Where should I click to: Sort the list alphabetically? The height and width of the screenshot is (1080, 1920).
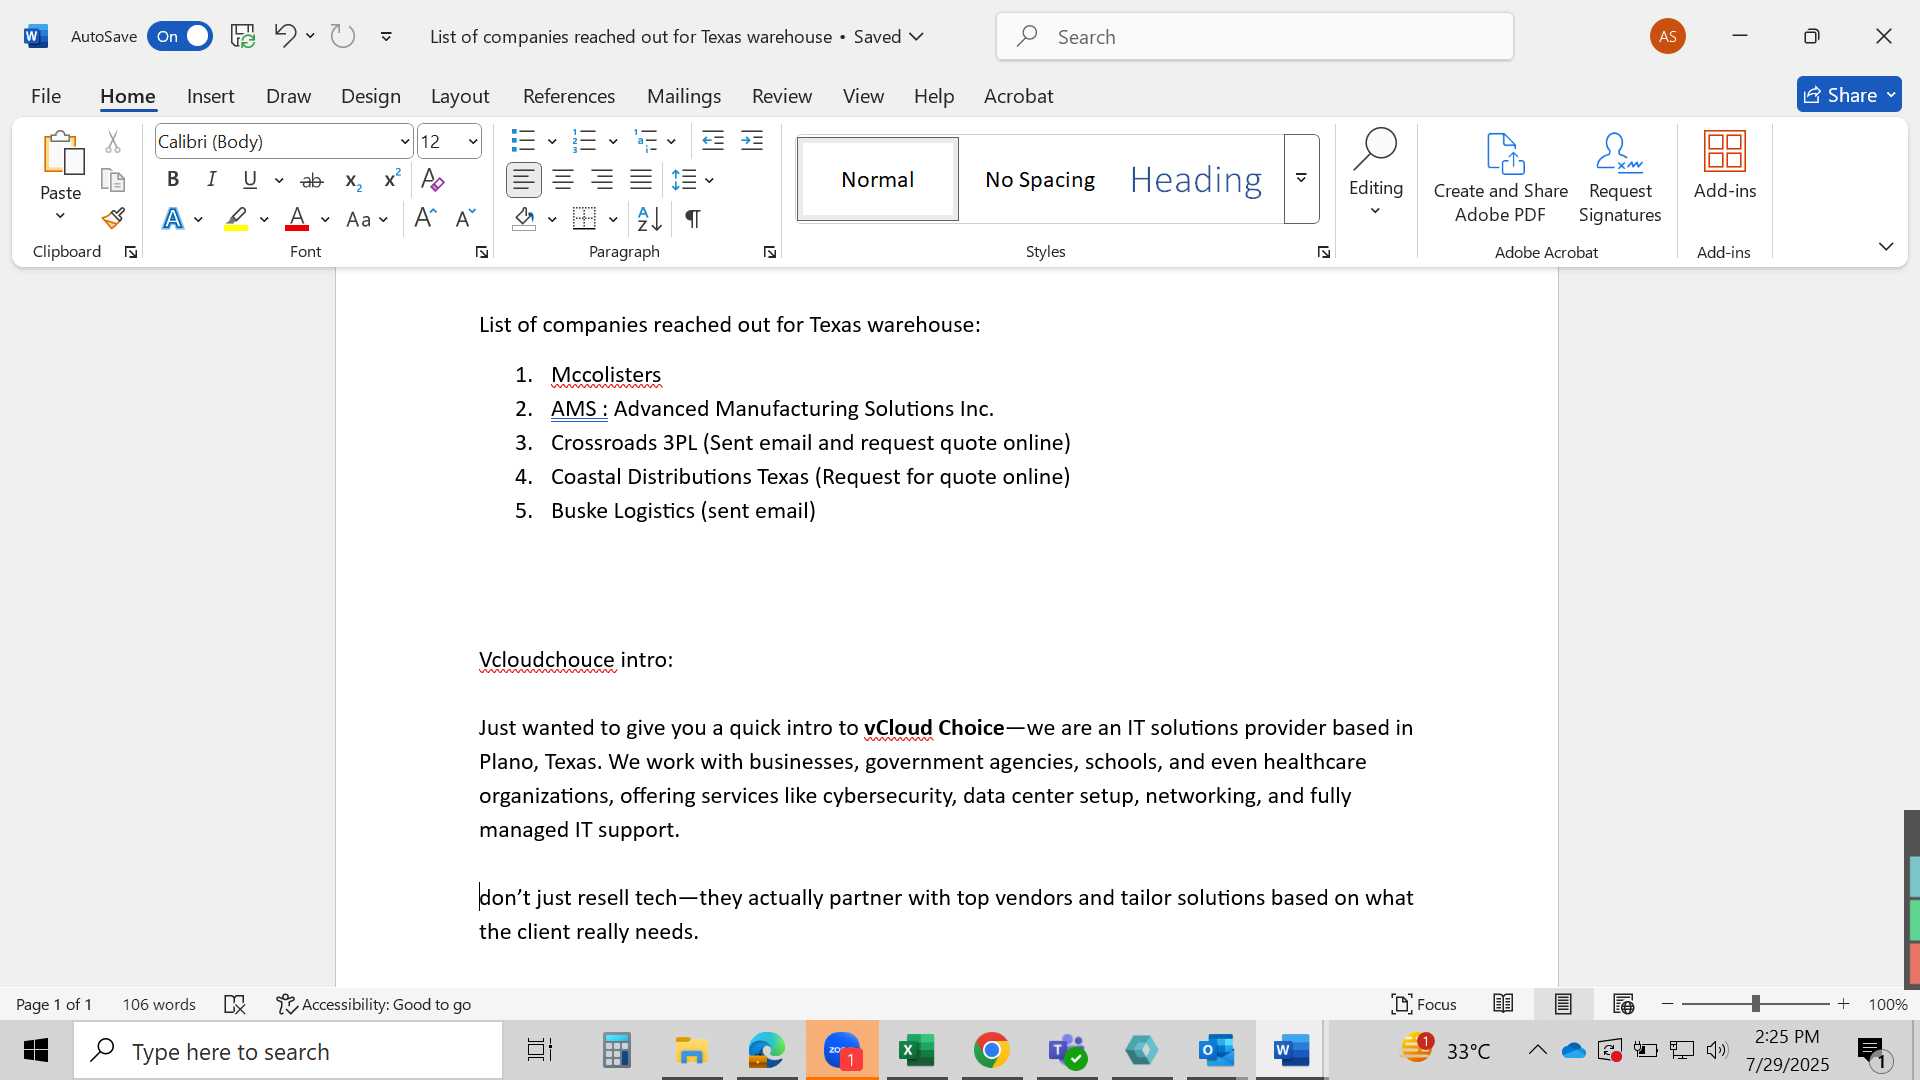pyautogui.click(x=649, y=218)
